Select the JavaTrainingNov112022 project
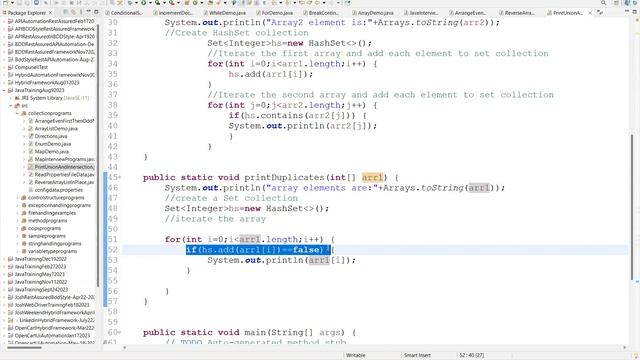The image size is (640, 360). tap(37, 282)
